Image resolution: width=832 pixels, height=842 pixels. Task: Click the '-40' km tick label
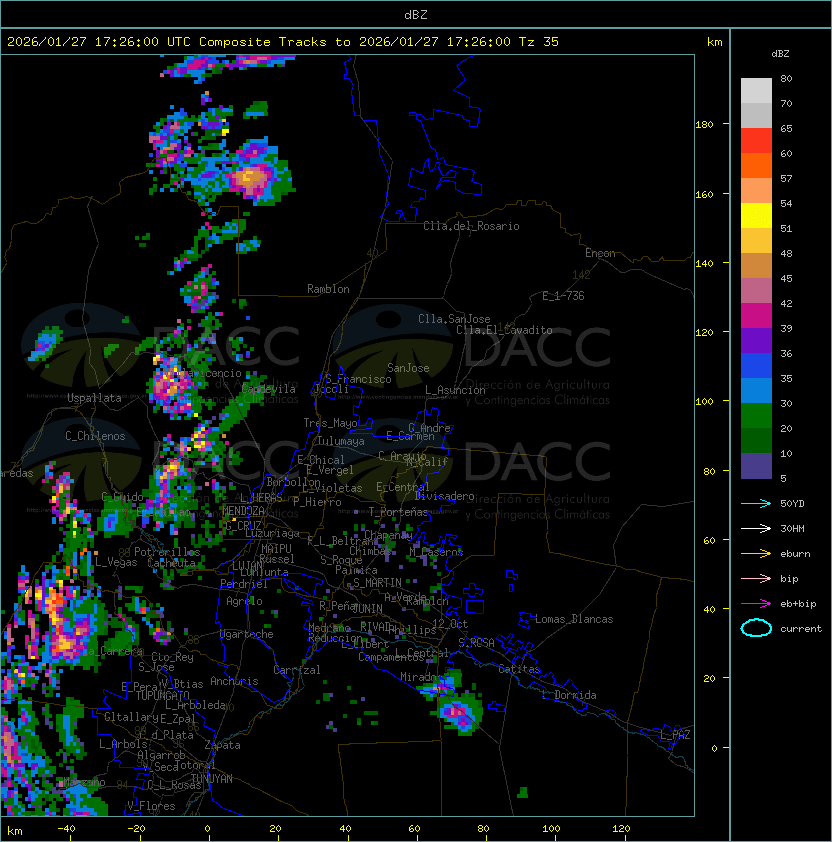click(66, 829)
